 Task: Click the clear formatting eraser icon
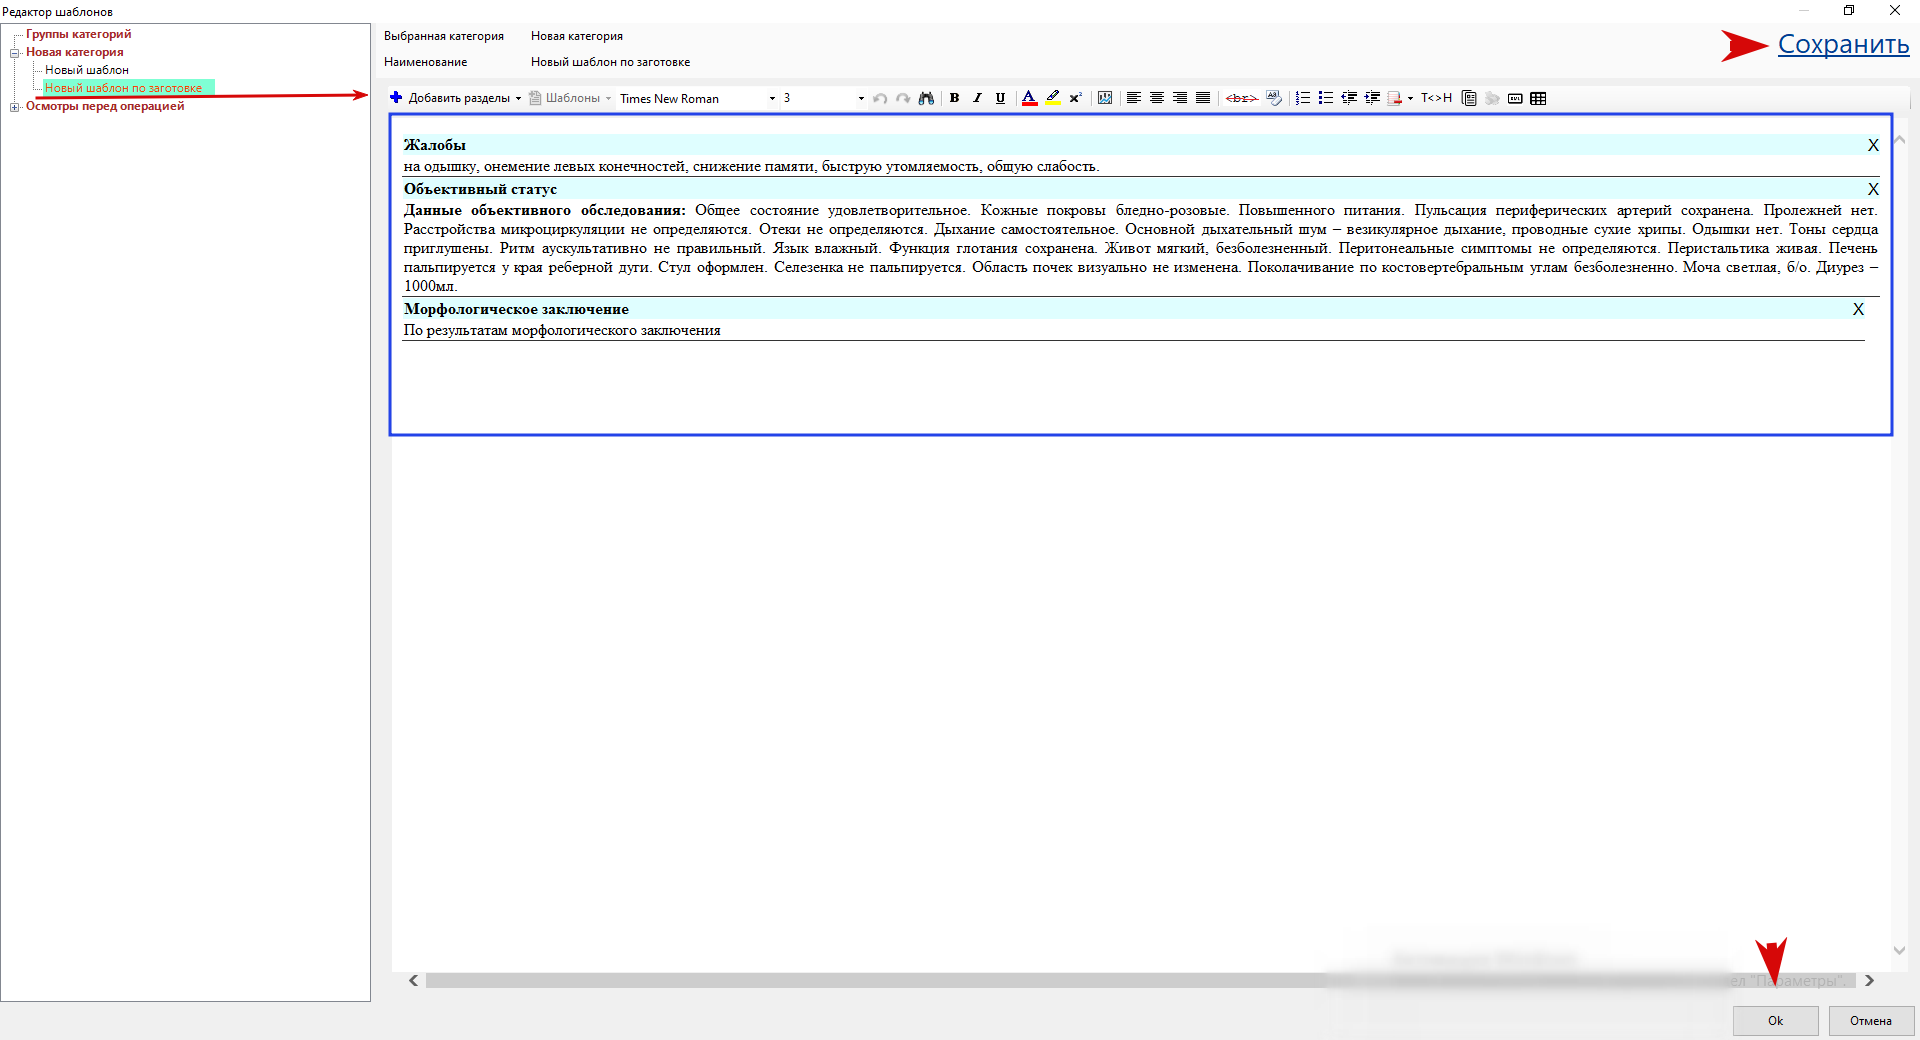[x=1274, y=98]
